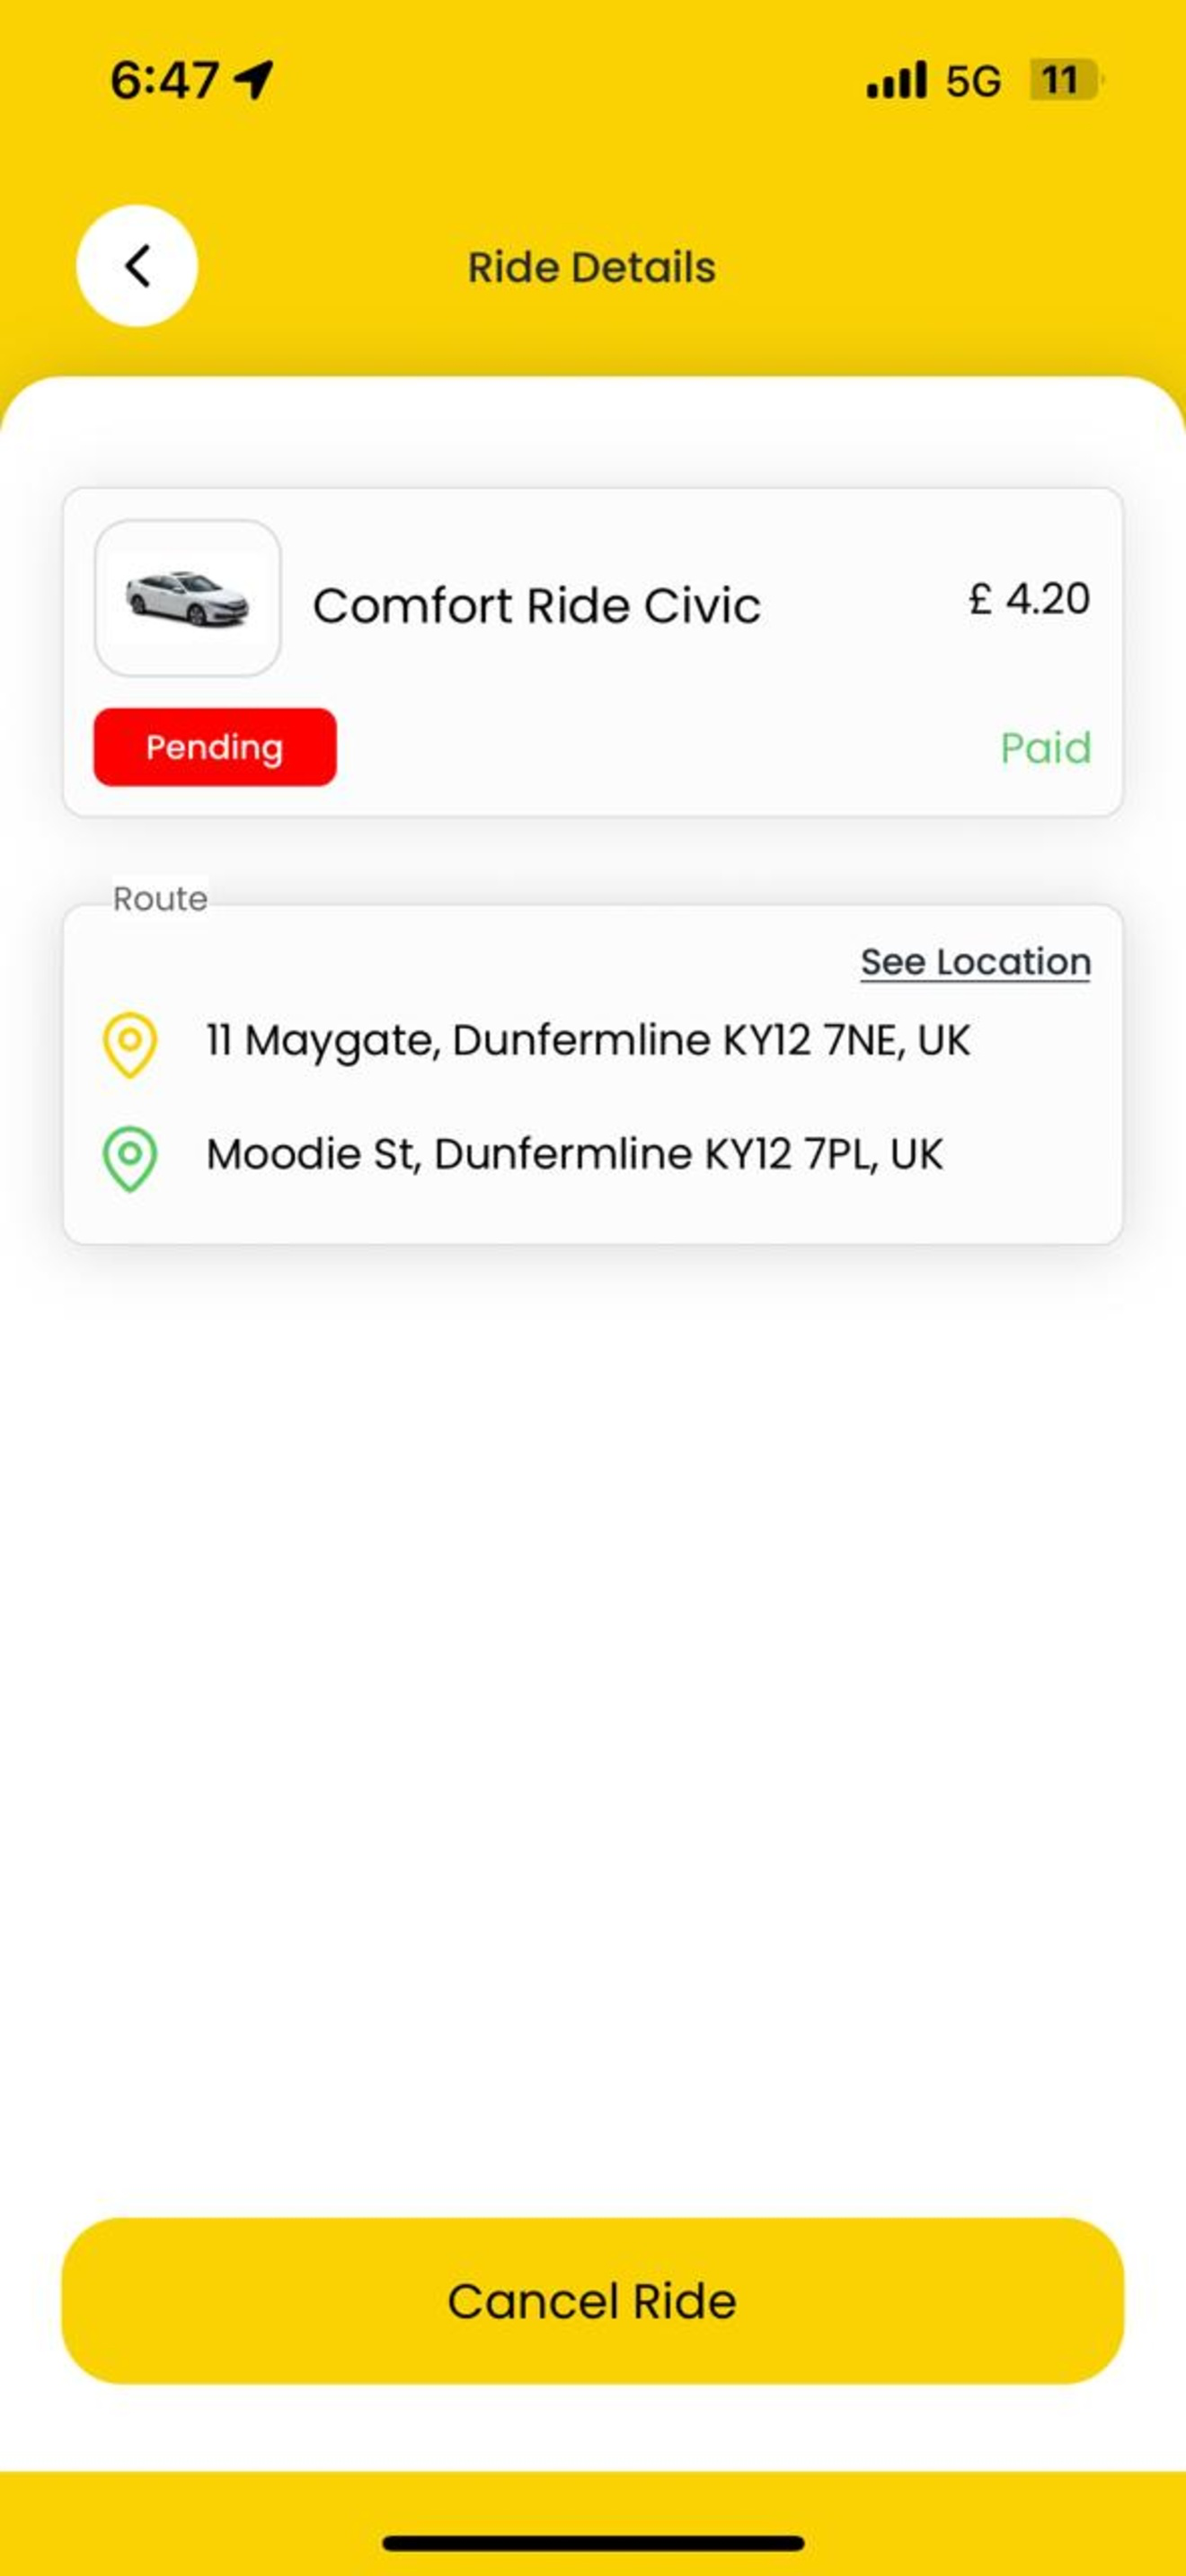This screenshot has width=1186, height=2576.
Task: Tap the green destination location pin
Action: (x=130, y=1159)
